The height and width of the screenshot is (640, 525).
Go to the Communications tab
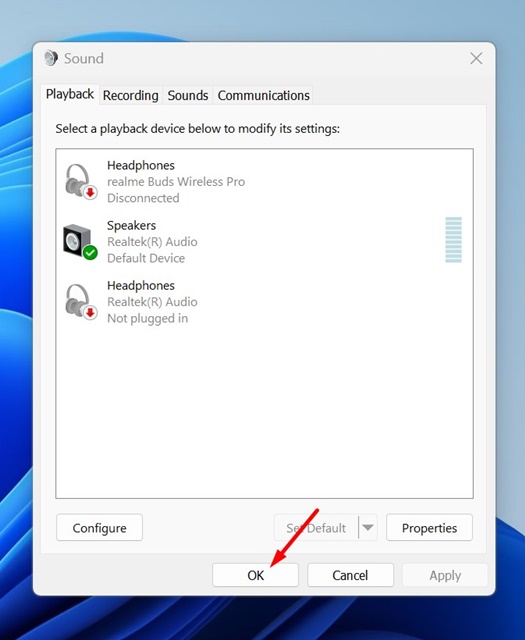pyautogui.click(x=263, y=96)
